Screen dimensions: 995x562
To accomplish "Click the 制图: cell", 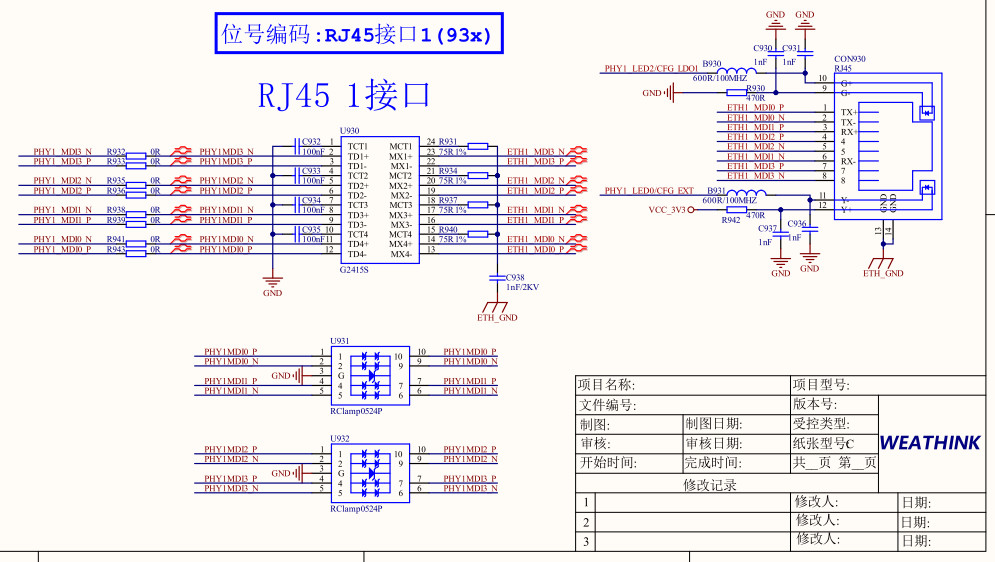I will [x=629, y=424].
